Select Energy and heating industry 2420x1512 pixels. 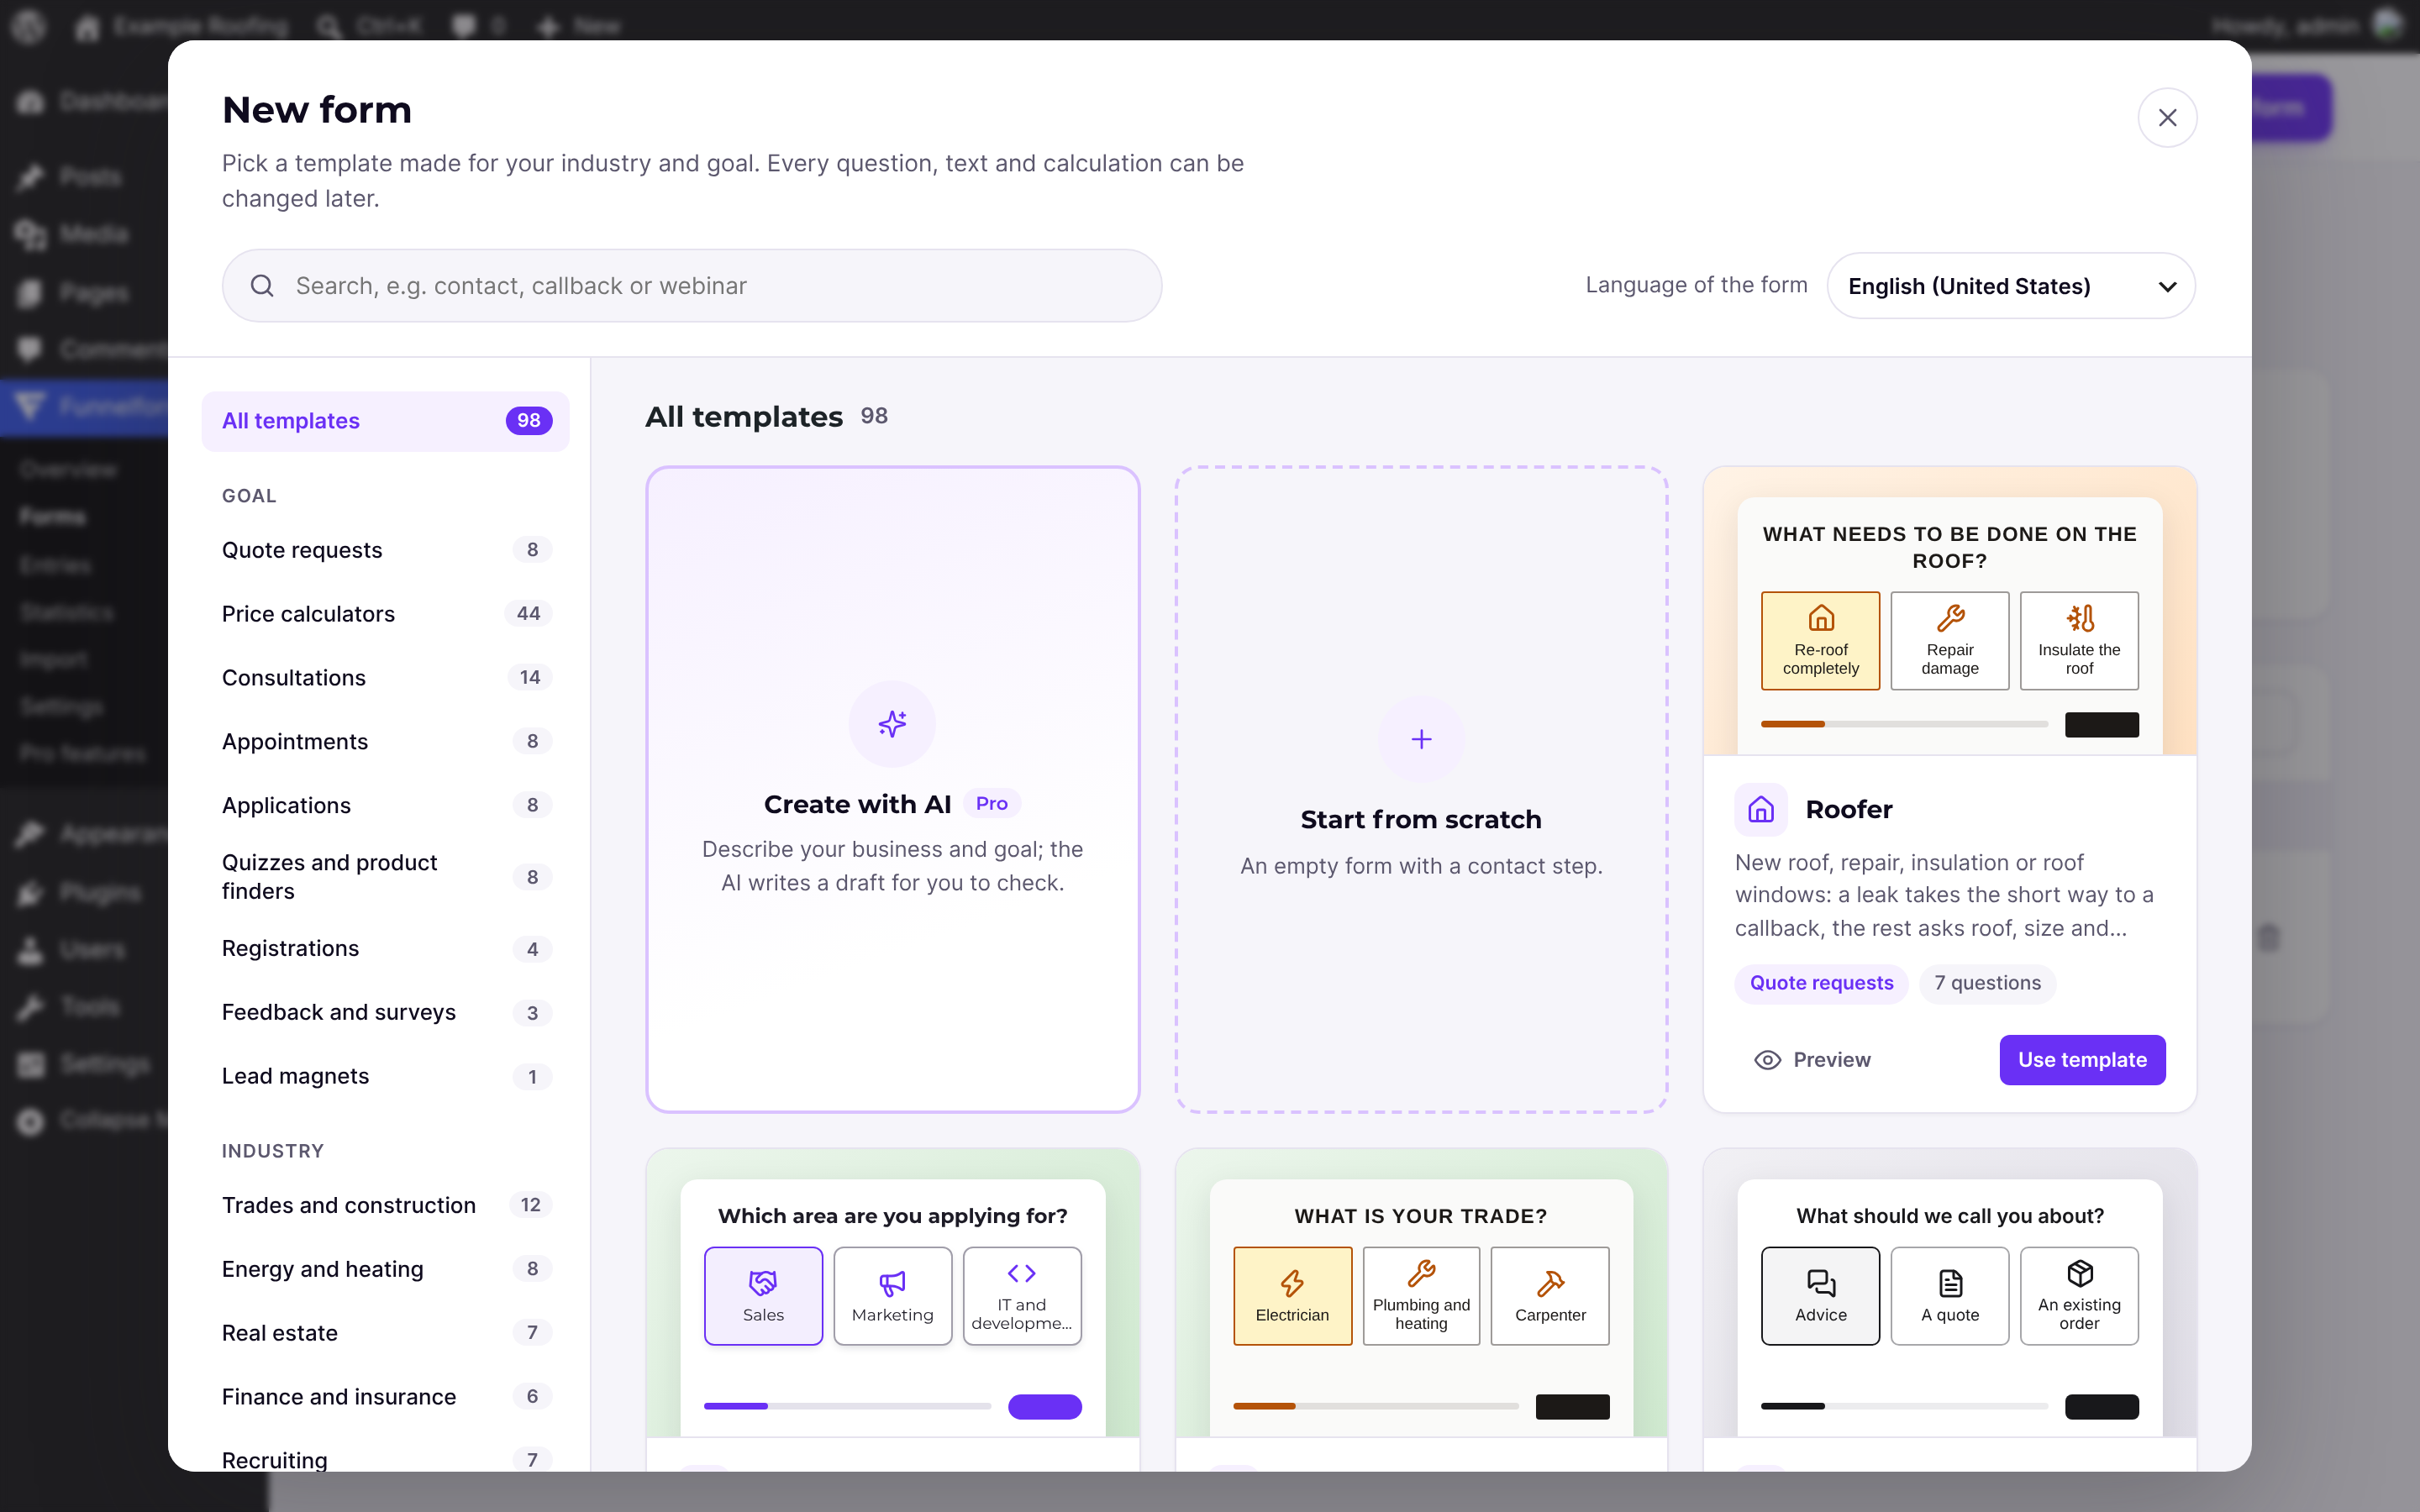(x=385, y=1269)
